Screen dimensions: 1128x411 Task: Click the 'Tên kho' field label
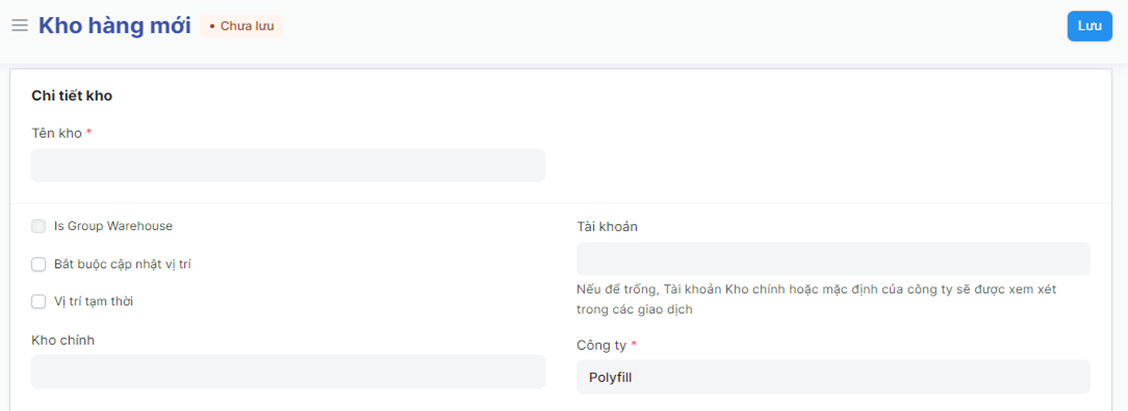(57, 133)
